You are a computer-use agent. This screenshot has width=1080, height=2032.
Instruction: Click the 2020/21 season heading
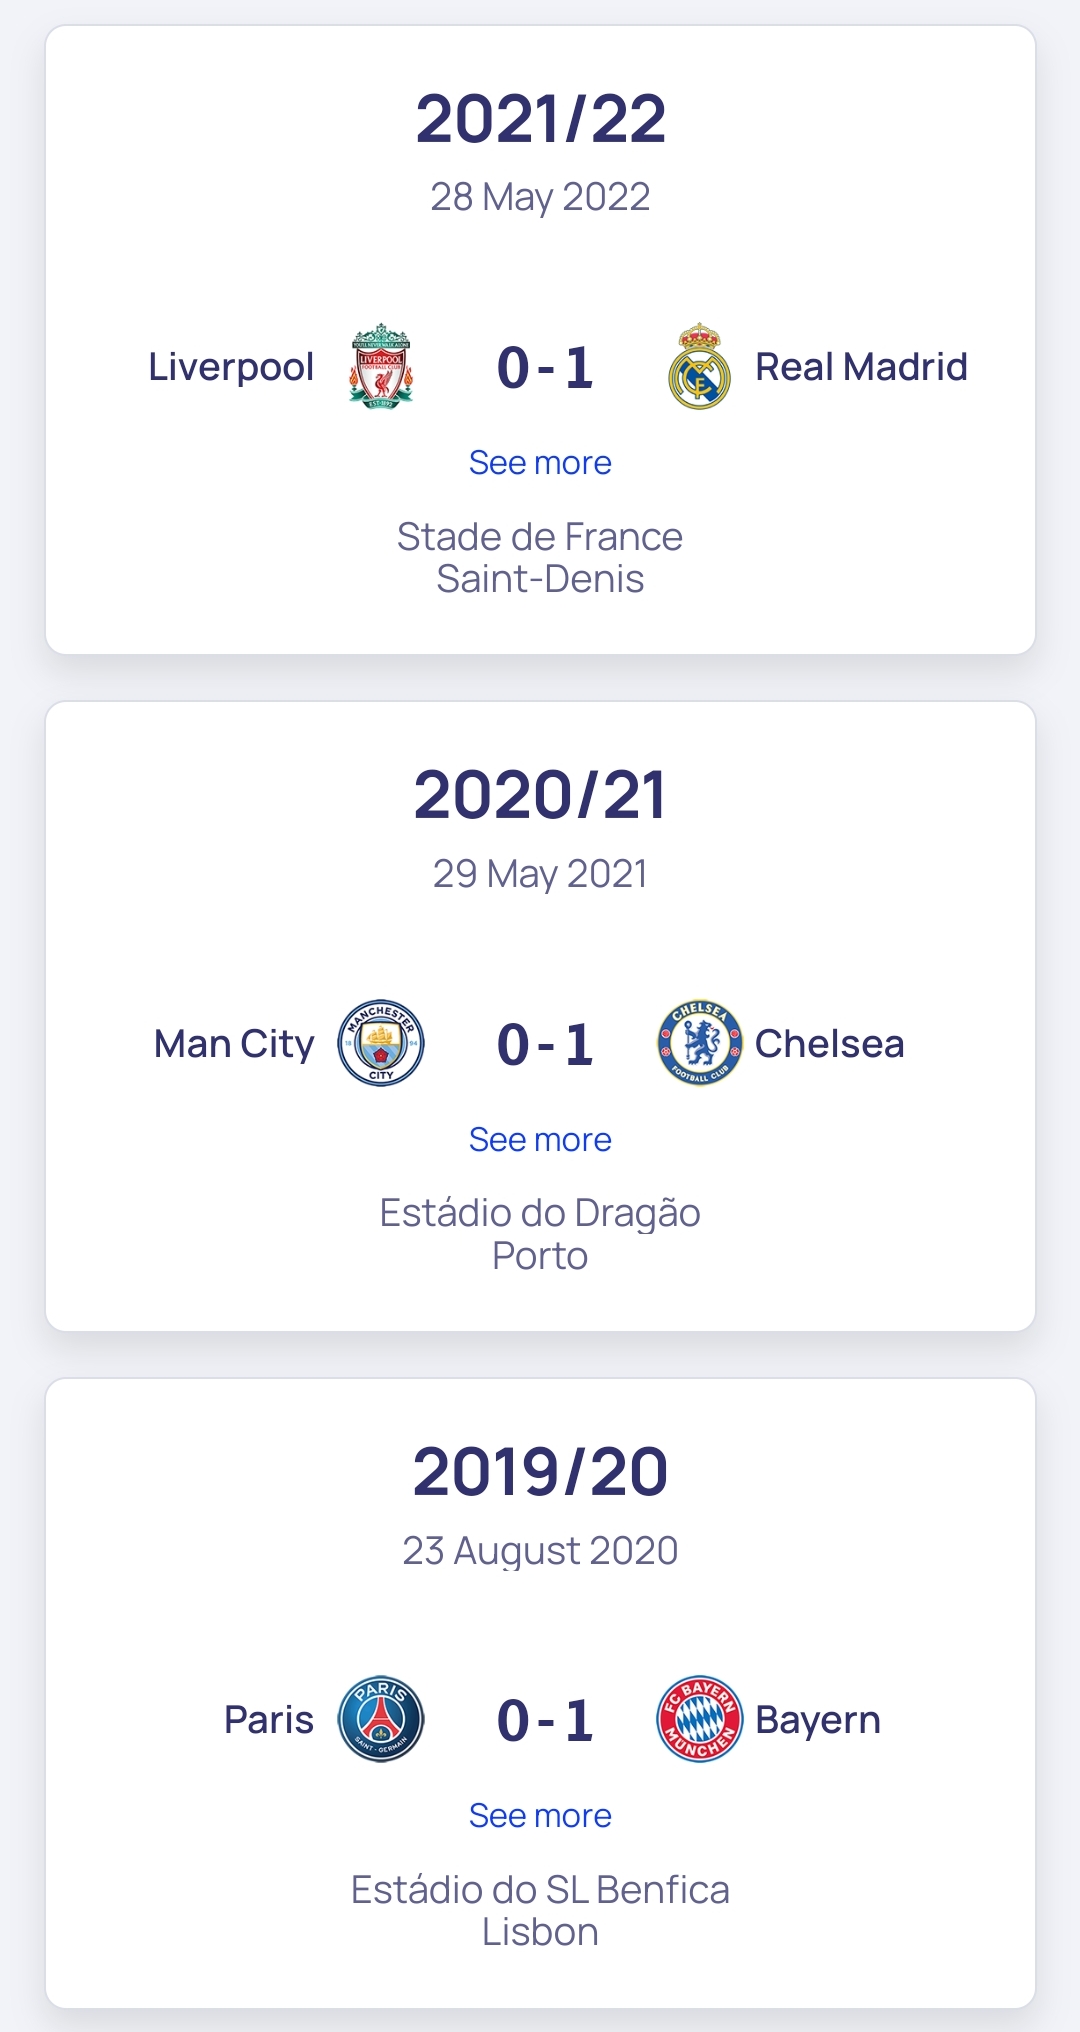click(x=540, y=796)
